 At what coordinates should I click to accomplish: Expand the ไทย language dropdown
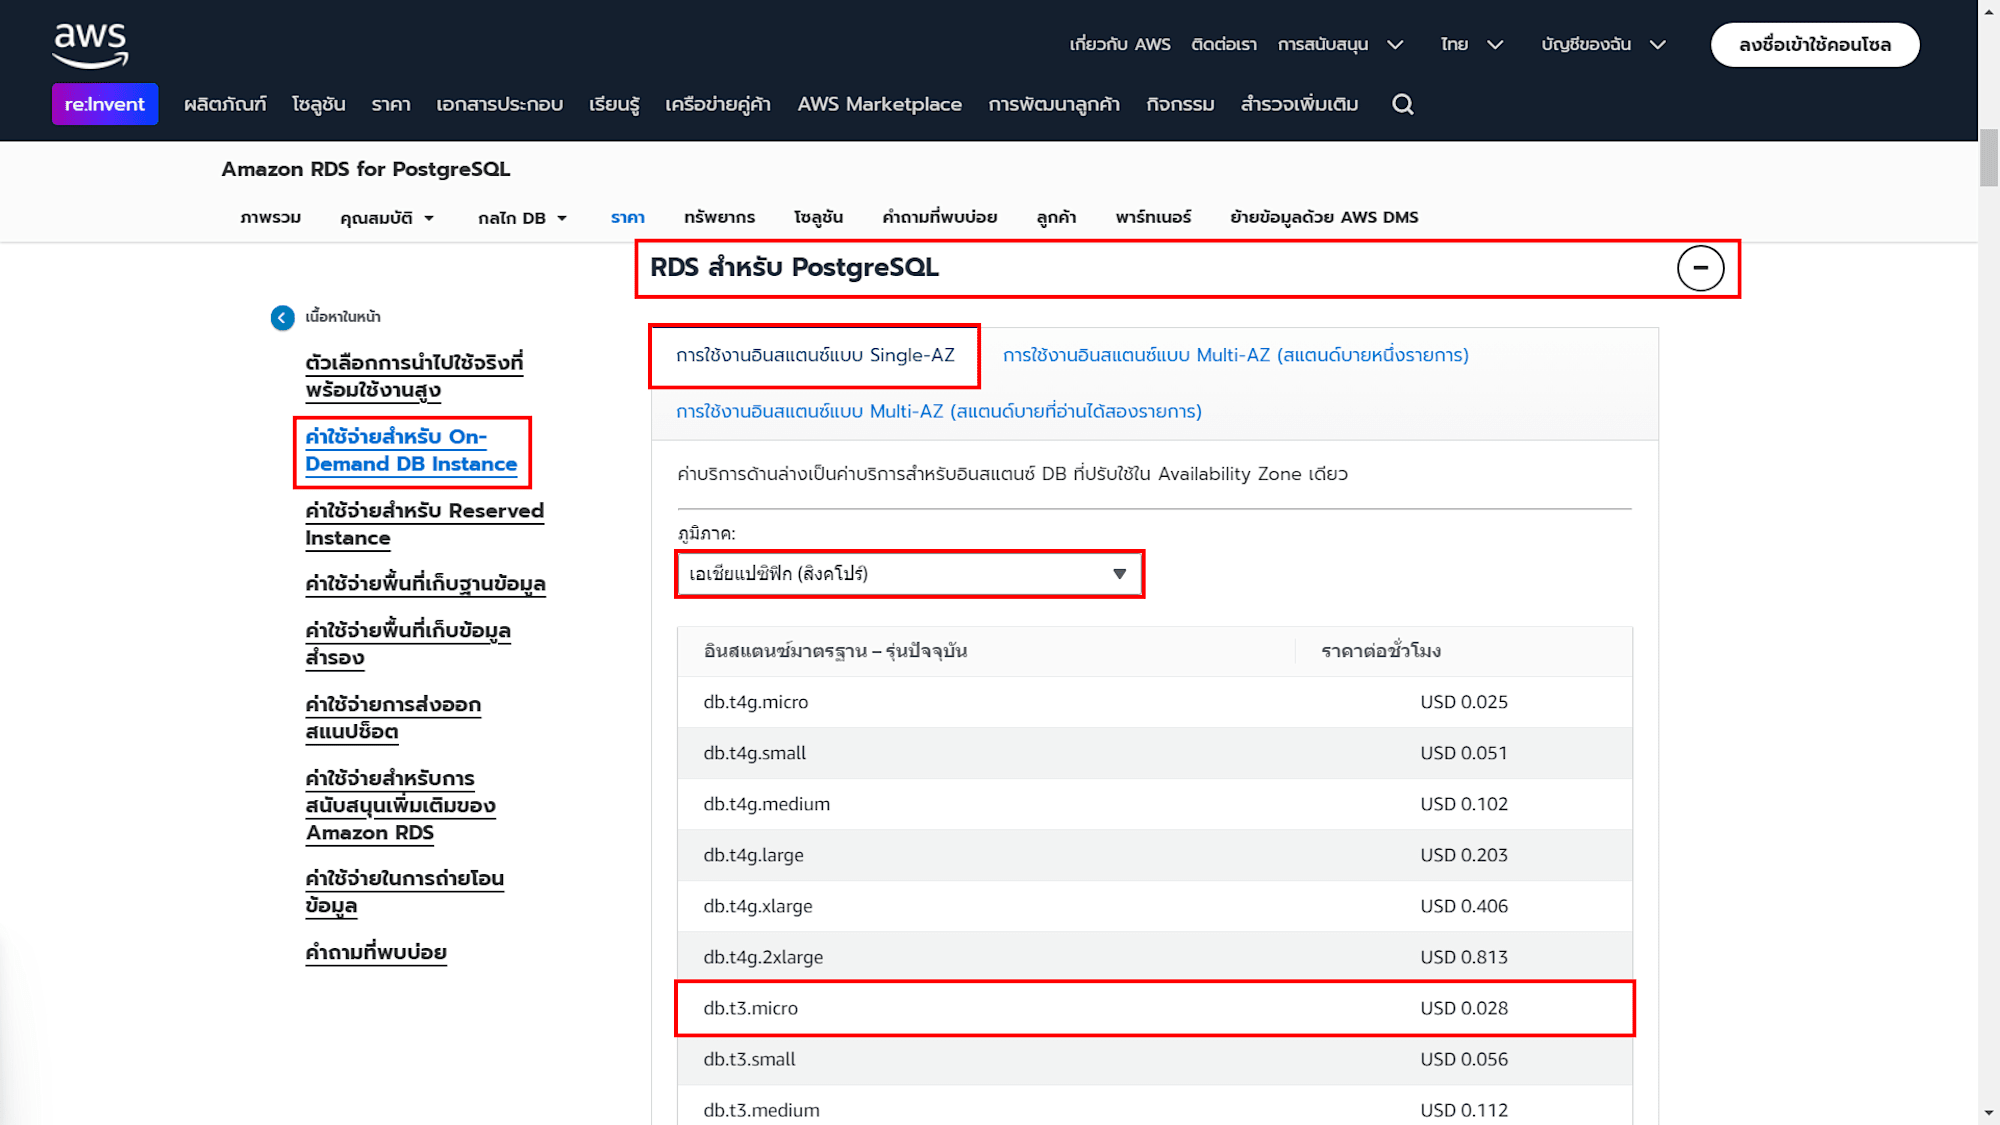click(x=1471, y=44)
